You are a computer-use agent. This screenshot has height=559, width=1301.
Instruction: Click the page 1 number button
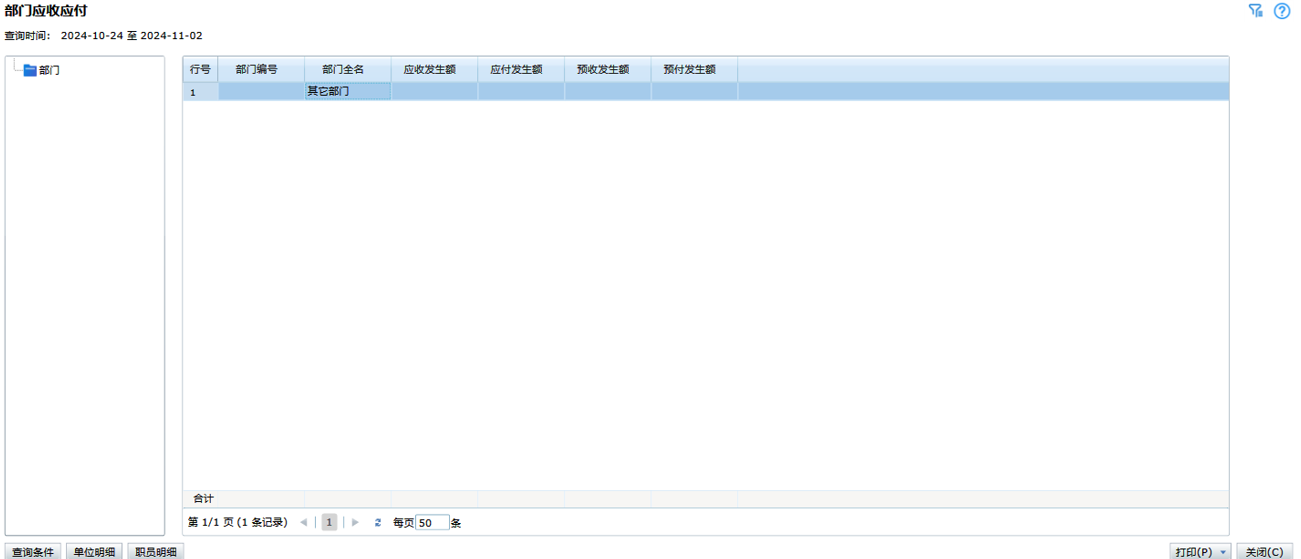tap(329, 522)
